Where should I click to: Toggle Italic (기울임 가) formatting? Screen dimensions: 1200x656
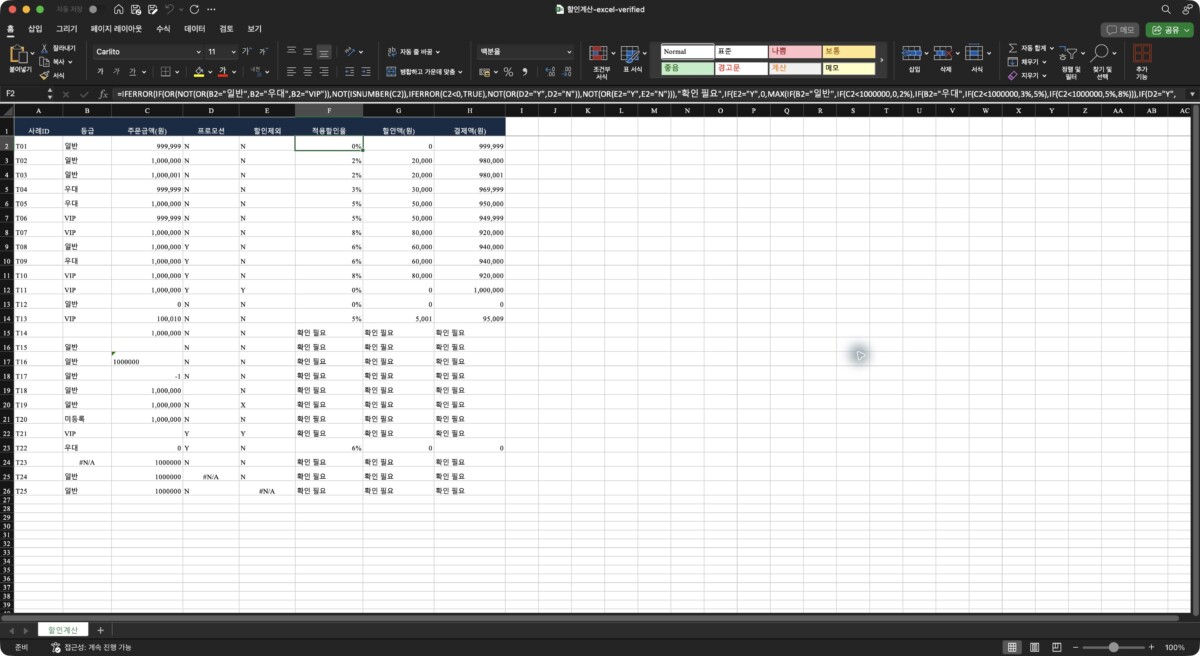118,72
